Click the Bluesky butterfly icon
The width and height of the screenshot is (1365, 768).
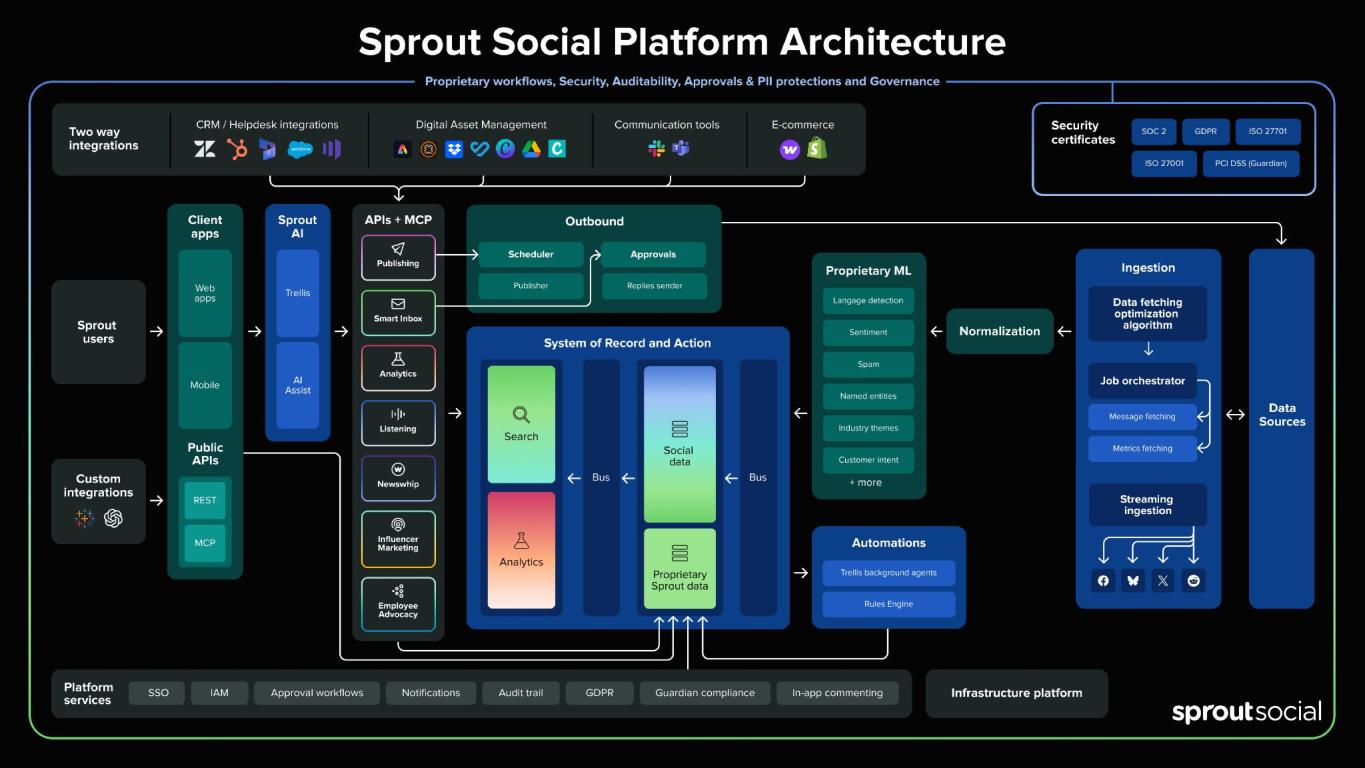click(1133, 581)
